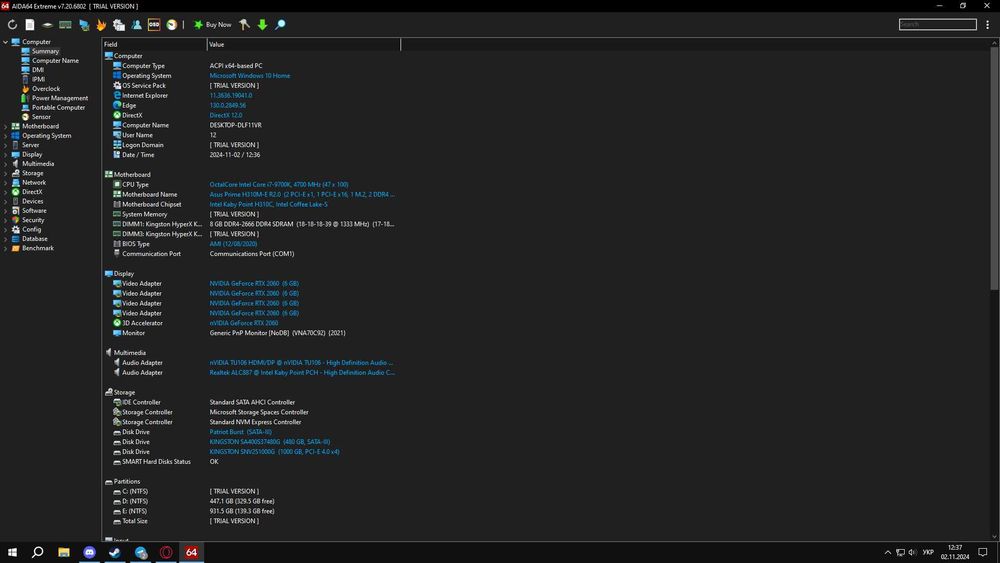Screen dimensions: 1000x563
Task: Collapse the Computer tree node
Action: (x=5, y=42)
